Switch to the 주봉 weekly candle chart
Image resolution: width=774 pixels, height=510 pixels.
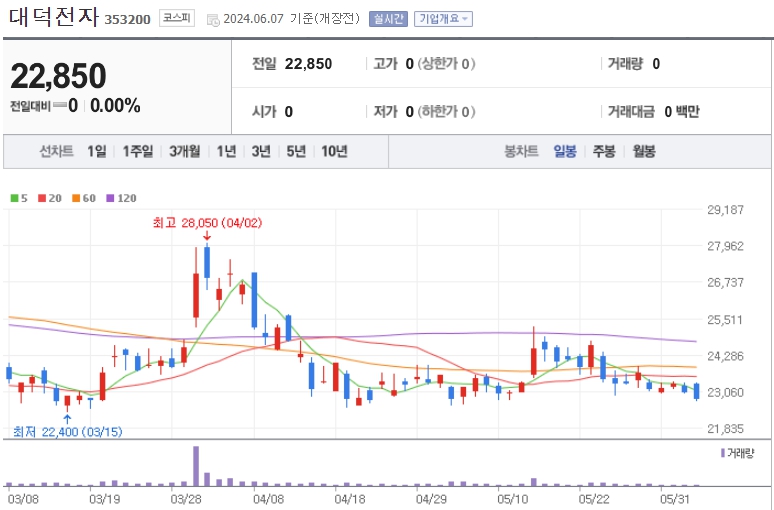coord(604,151)
